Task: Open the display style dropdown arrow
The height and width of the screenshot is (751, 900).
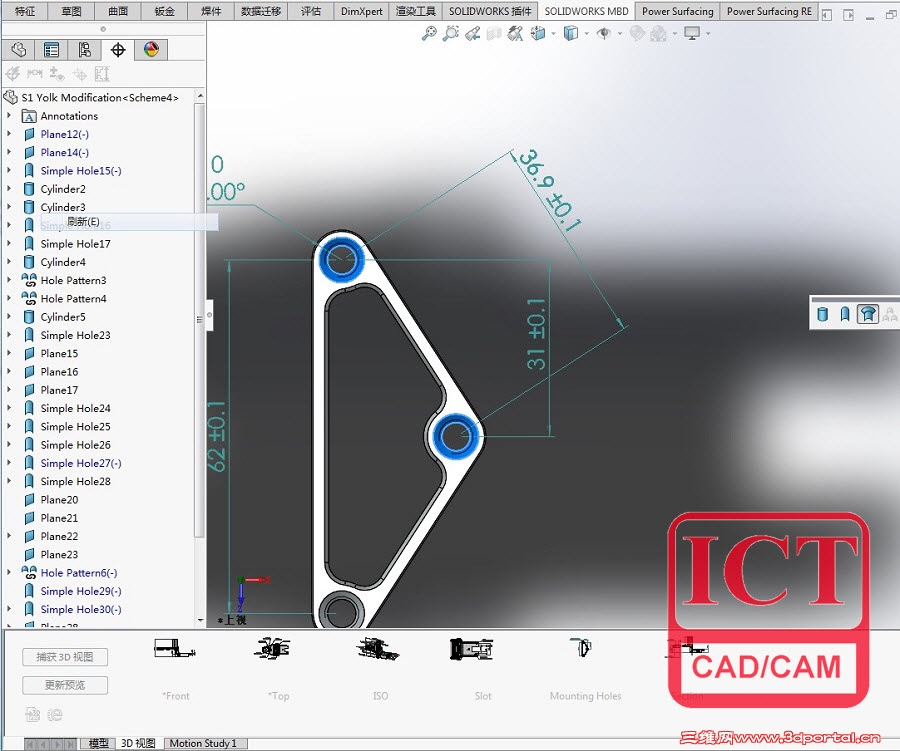Action: point(587,34)
